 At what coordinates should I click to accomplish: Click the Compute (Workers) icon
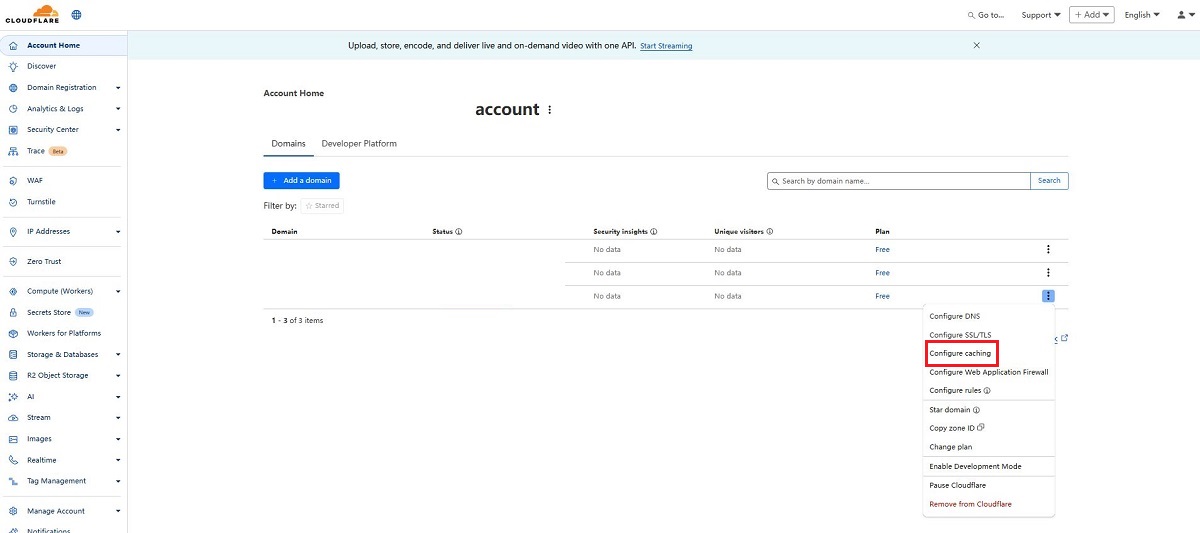click(13, 291)
